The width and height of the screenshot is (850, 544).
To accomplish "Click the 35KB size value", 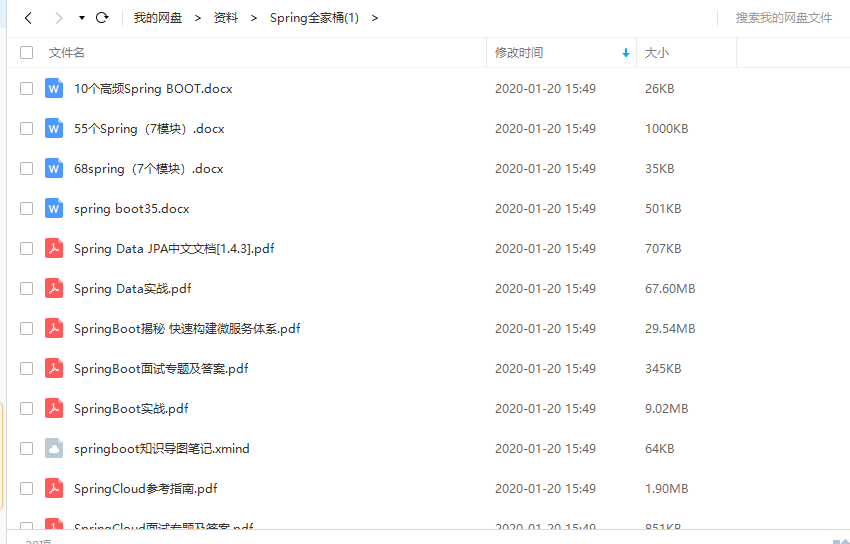I will tap(660, 169).
